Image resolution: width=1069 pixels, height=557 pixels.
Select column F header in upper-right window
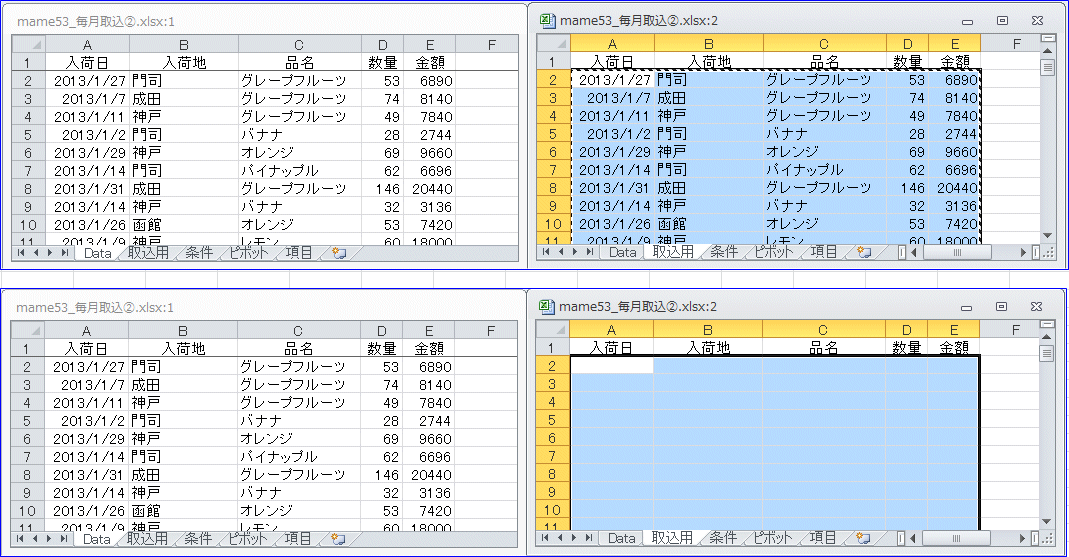[1017, 44]
